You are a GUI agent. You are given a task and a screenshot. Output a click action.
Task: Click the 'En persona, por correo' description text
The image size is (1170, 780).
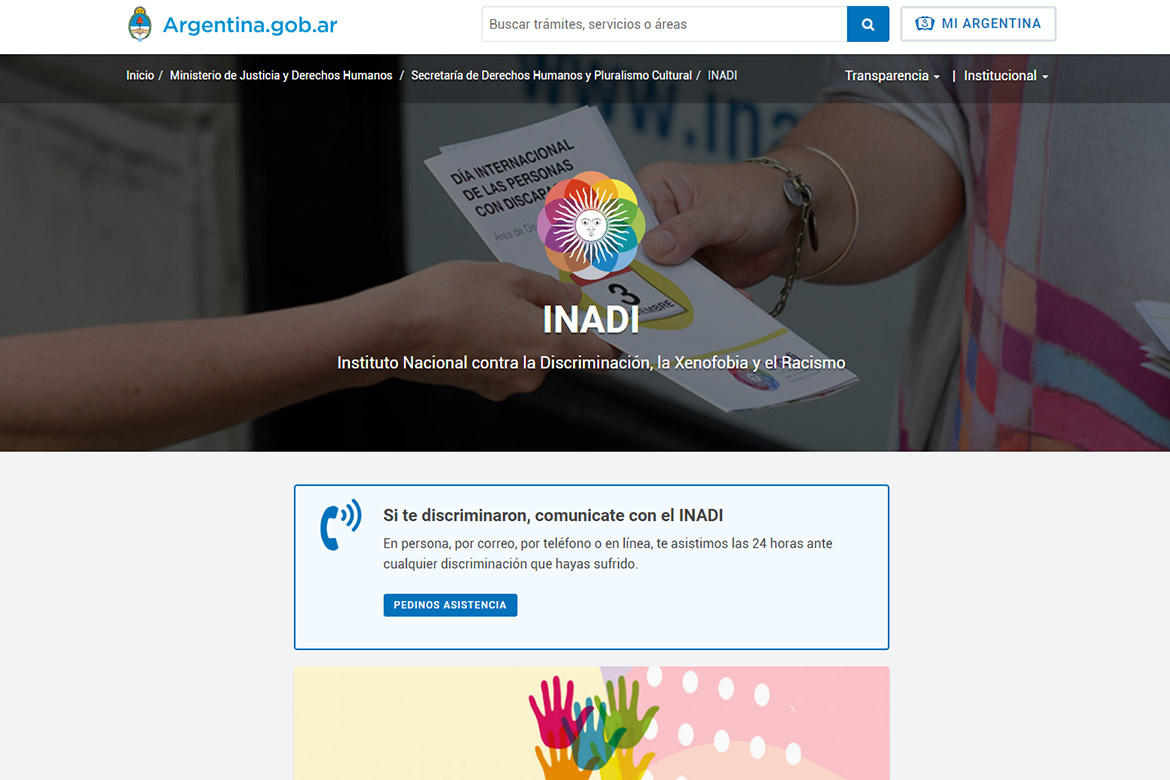607,554
